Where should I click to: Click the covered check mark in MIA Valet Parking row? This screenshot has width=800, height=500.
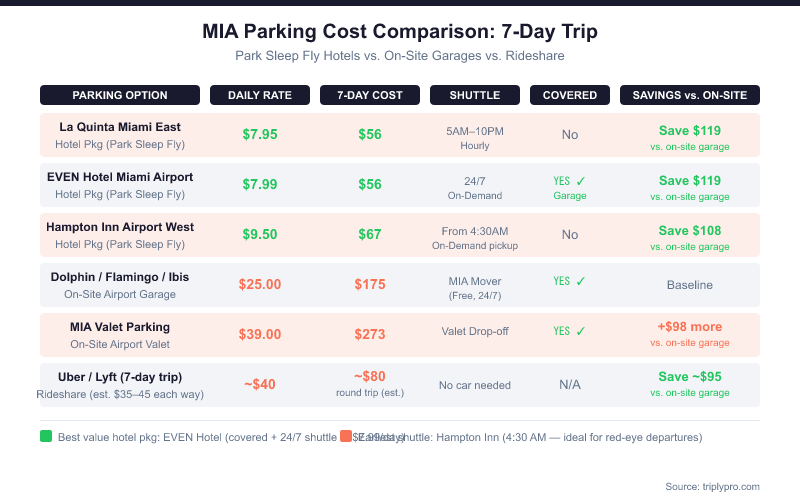coord(581,331)
